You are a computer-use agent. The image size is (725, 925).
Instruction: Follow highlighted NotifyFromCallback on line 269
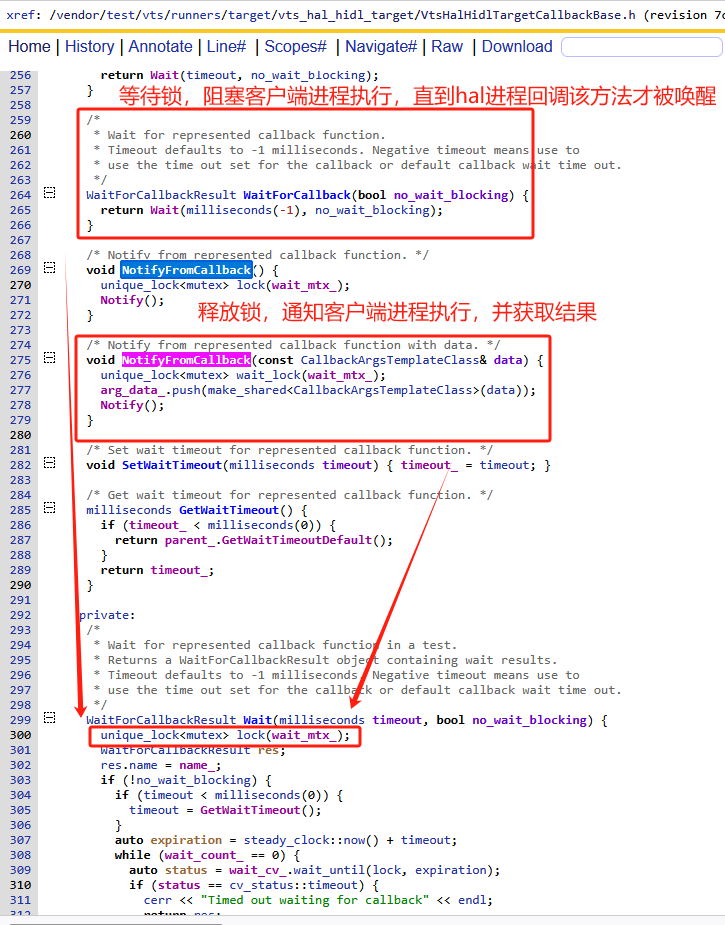[x=186, y=270]
